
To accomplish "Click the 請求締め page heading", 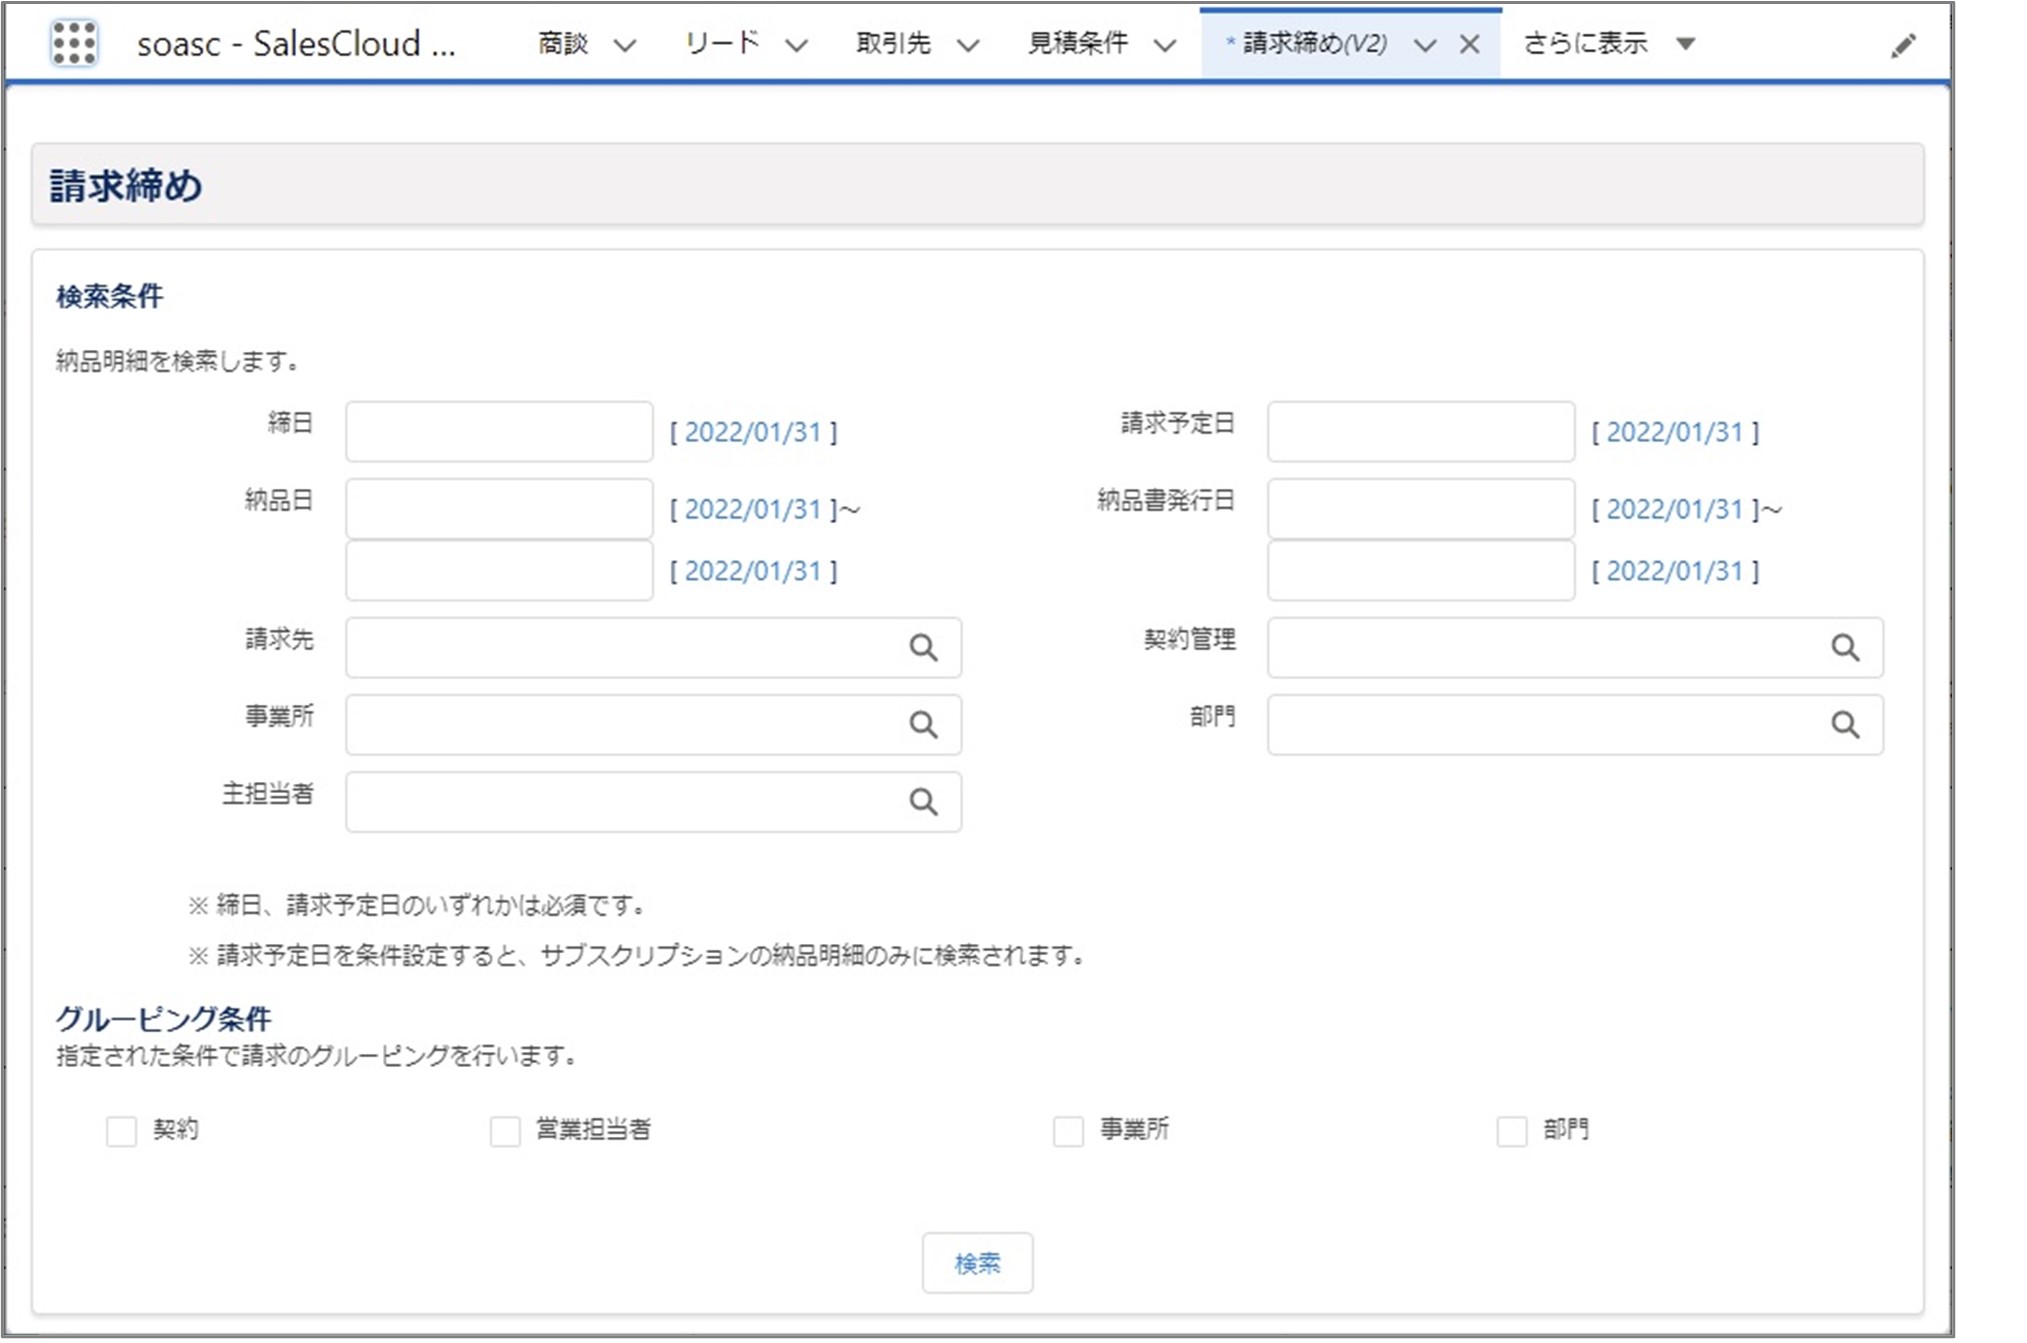I will pos(126,186).
